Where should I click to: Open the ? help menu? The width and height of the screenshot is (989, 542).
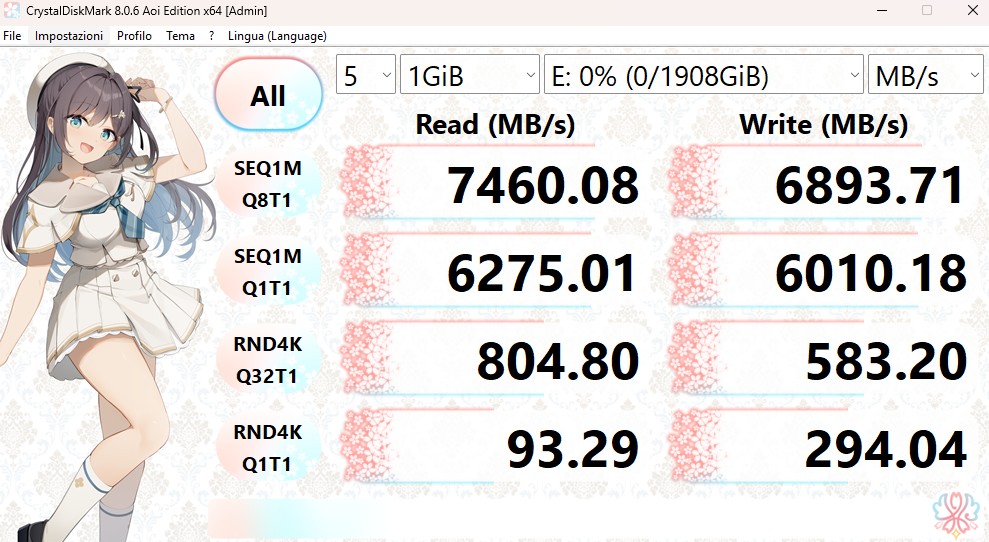pos(211,36)
